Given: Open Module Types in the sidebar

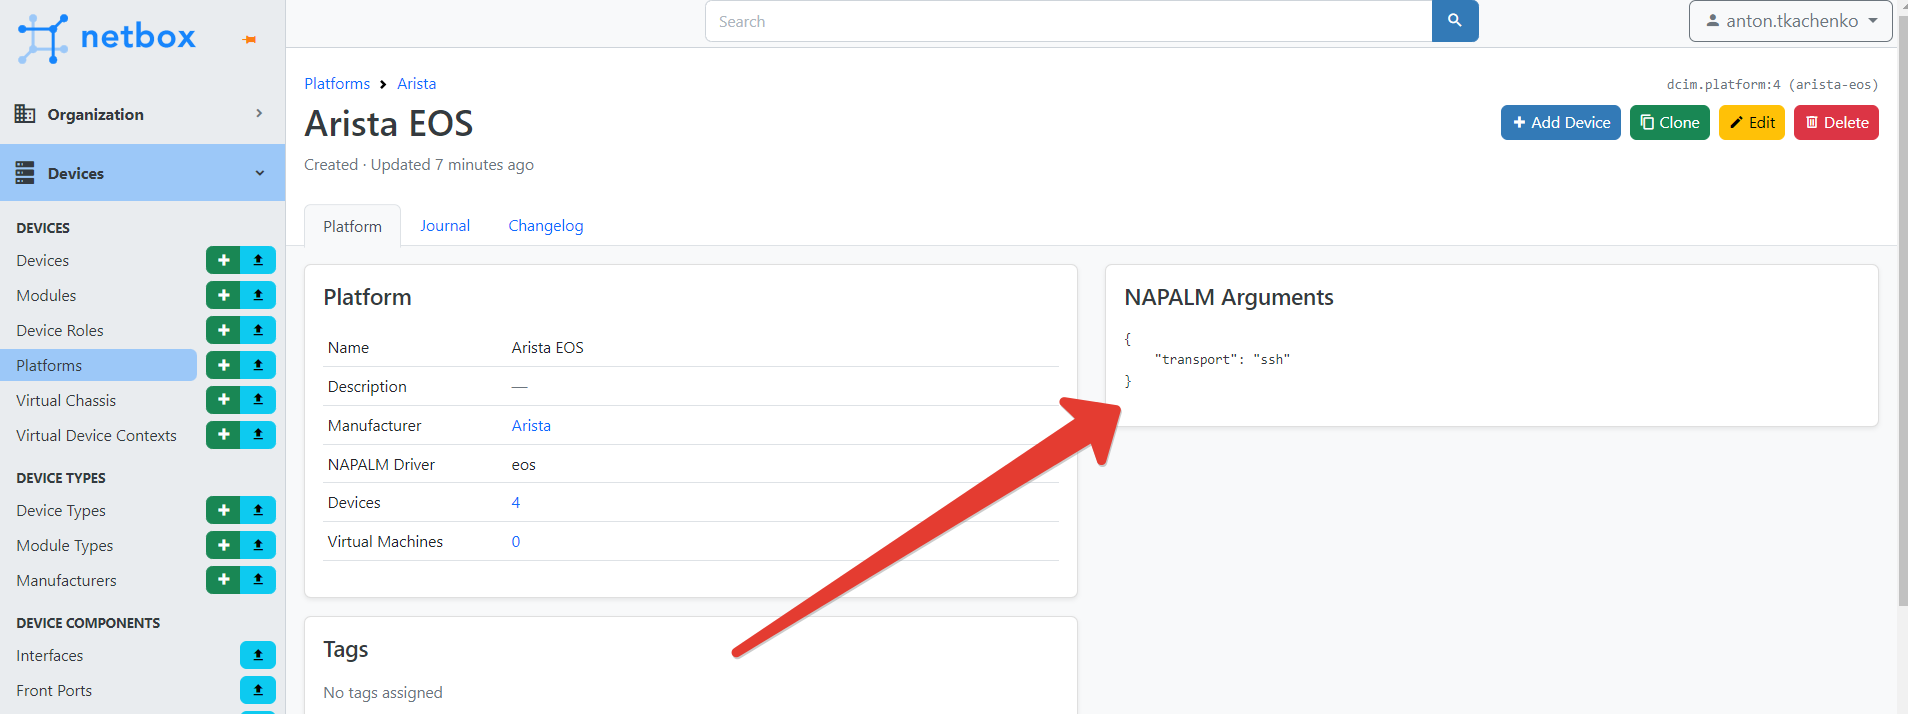Looking at the screenshot, I should coord(65,545).
